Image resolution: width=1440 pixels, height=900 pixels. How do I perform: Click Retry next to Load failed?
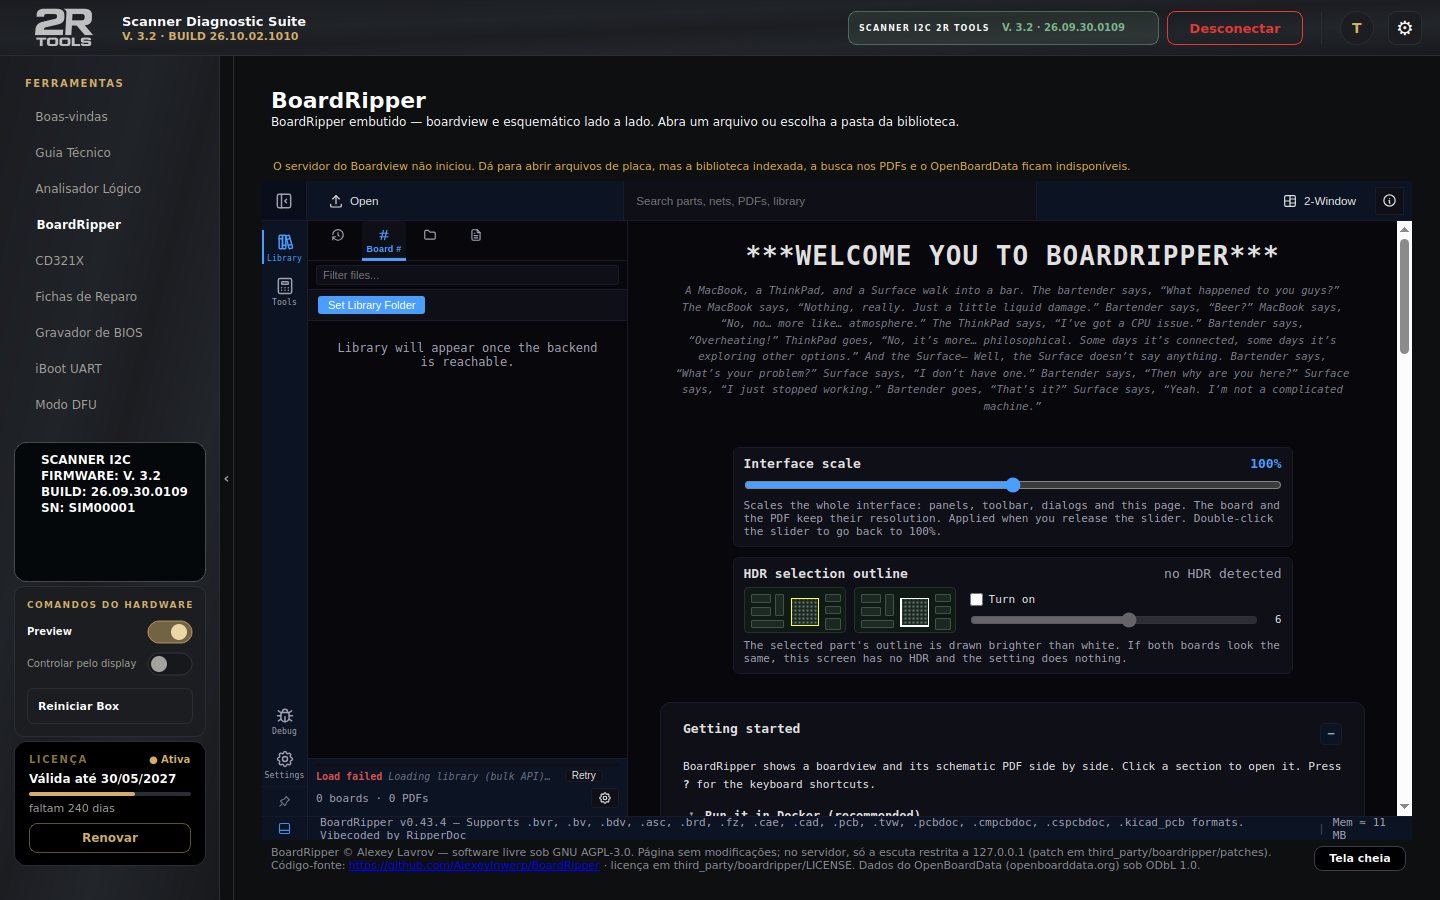[x=584, y=776]
